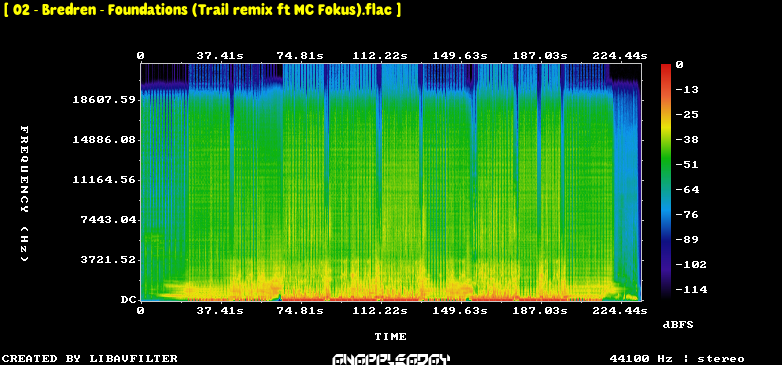Select the 37.41s marker on the bottom time axis
The image size is (782, 365).
[220, 311]
